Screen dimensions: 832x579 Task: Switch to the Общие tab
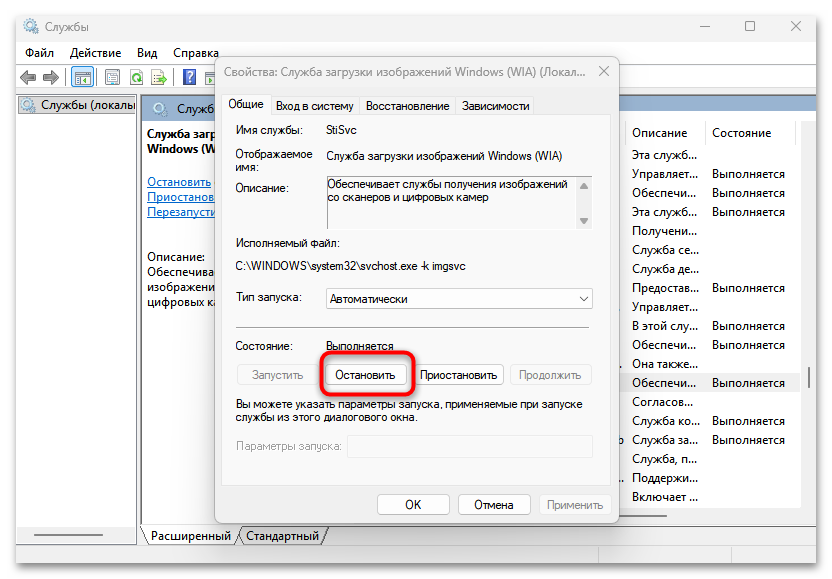(x=246, y=104)
